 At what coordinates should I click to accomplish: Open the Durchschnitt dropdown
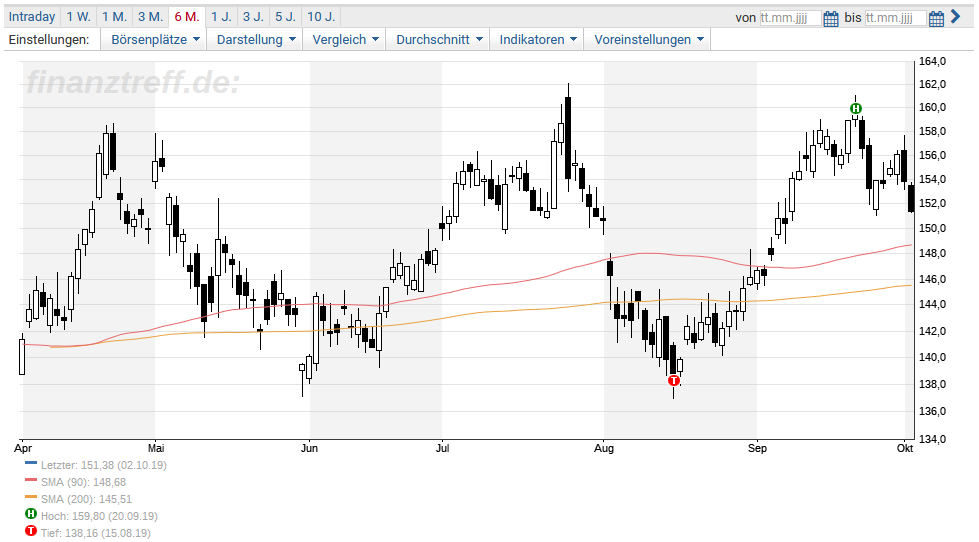tap(439, 39)
